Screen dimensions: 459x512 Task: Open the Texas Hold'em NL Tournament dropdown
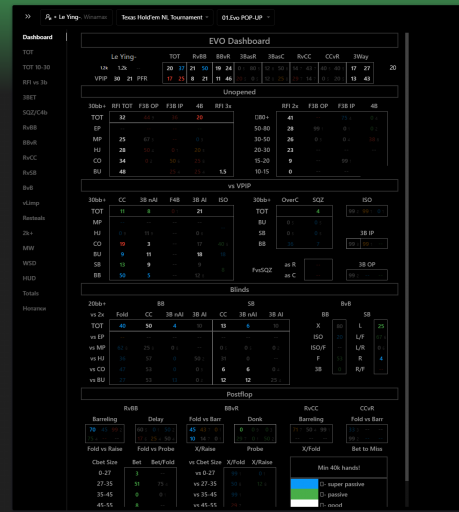[165, 17]
